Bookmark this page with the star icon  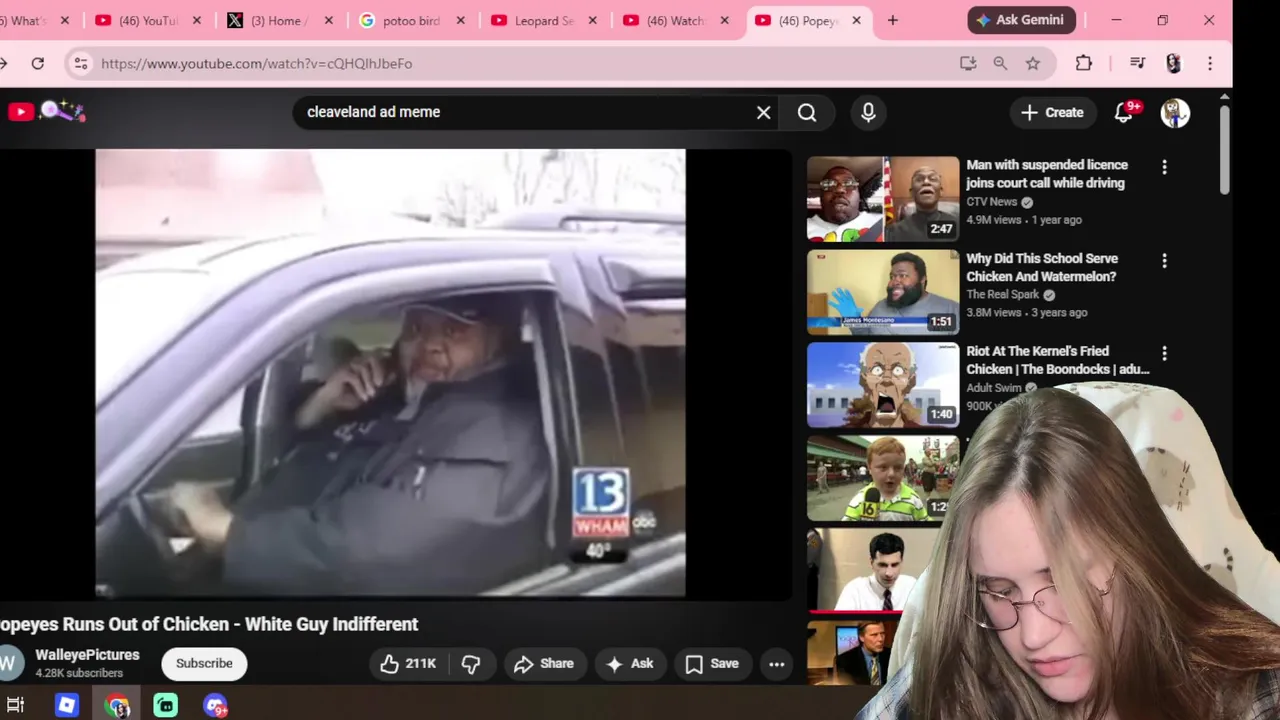pos(1033,63)
